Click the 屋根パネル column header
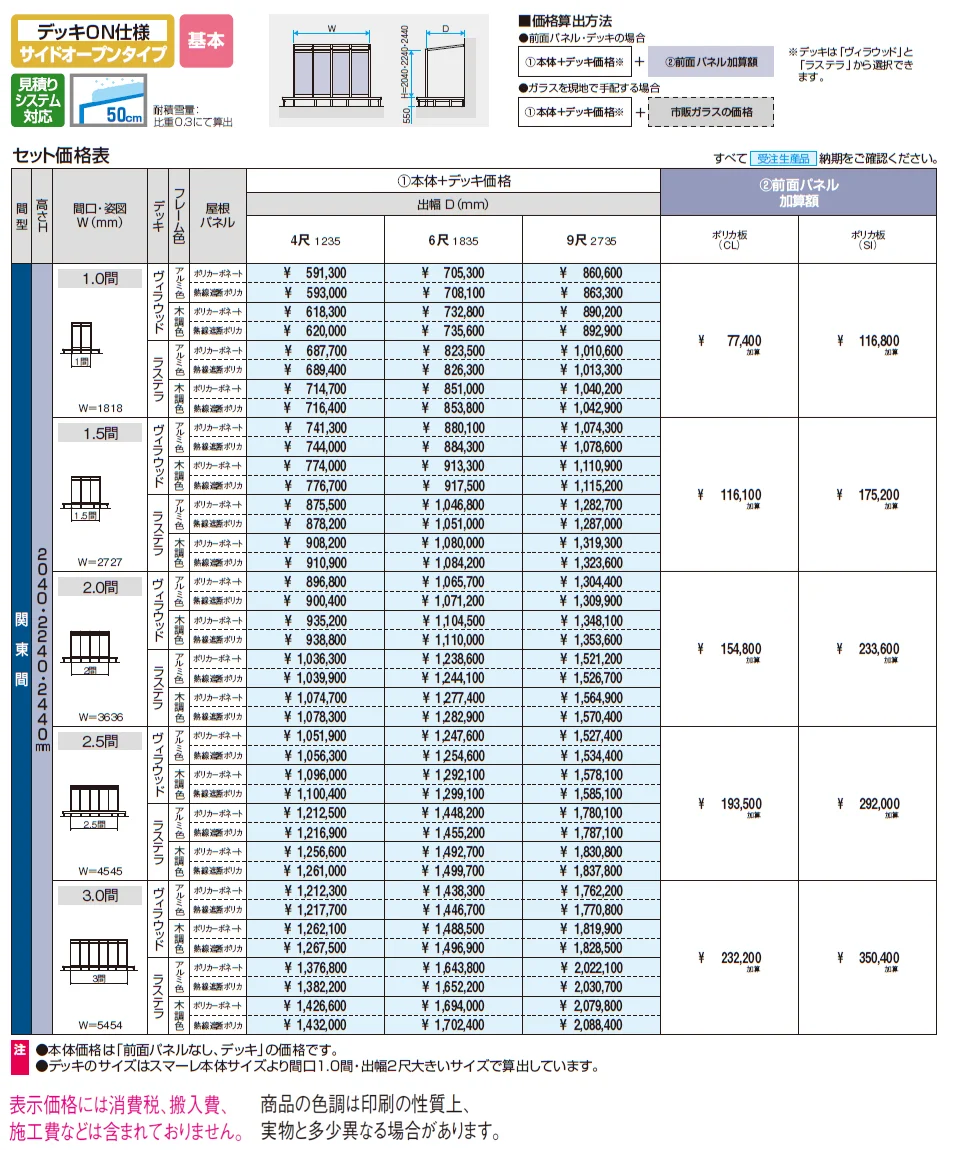The image size is (956, 1150). [218, 216]
